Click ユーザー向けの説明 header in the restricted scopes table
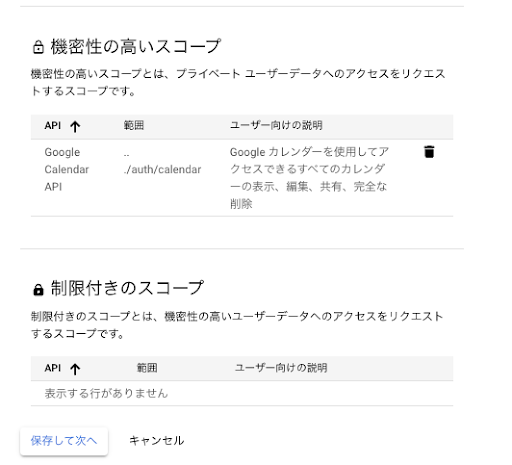This screenshot has height=465, width=512. [x=281, y=368]
